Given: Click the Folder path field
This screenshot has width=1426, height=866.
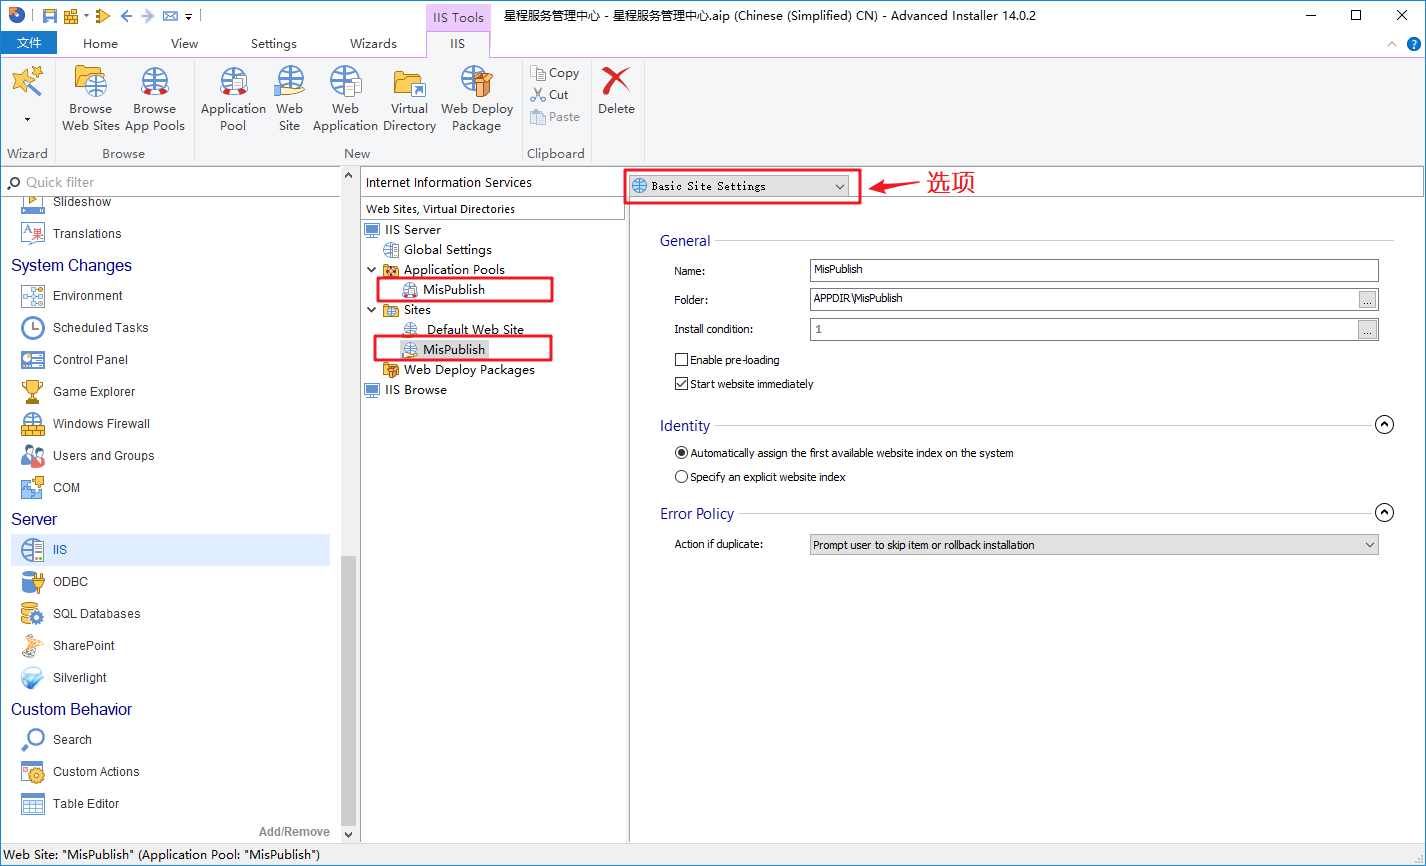Looking at the screenshot, I should (1083, 299).
